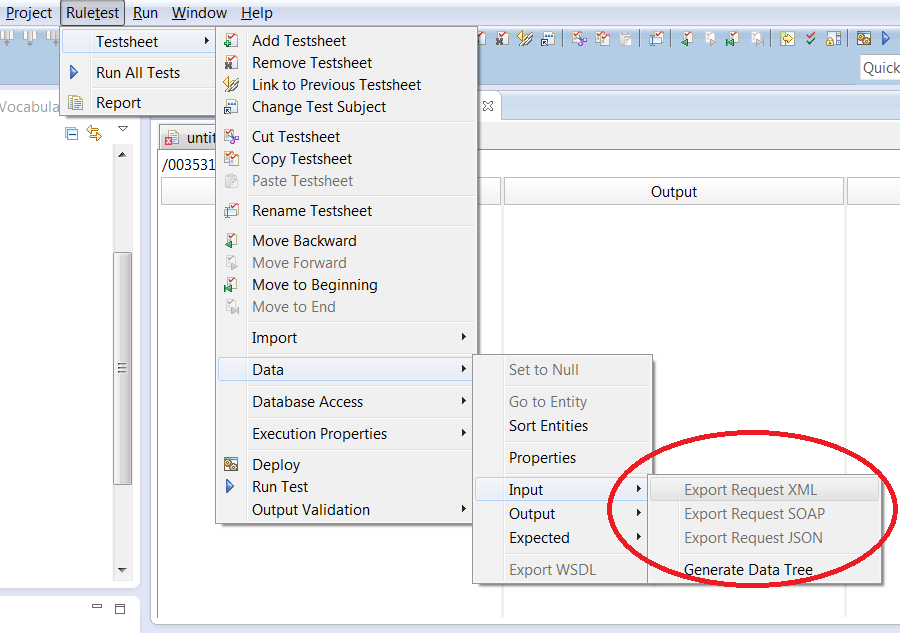Select Run All Tests

[x=138, y=73]
